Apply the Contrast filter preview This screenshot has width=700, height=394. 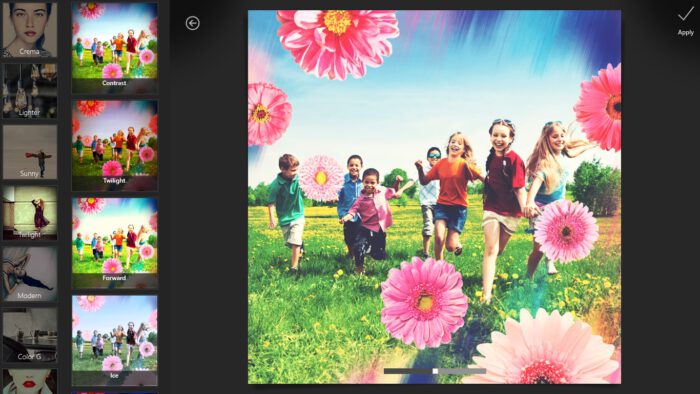[115, 48]
